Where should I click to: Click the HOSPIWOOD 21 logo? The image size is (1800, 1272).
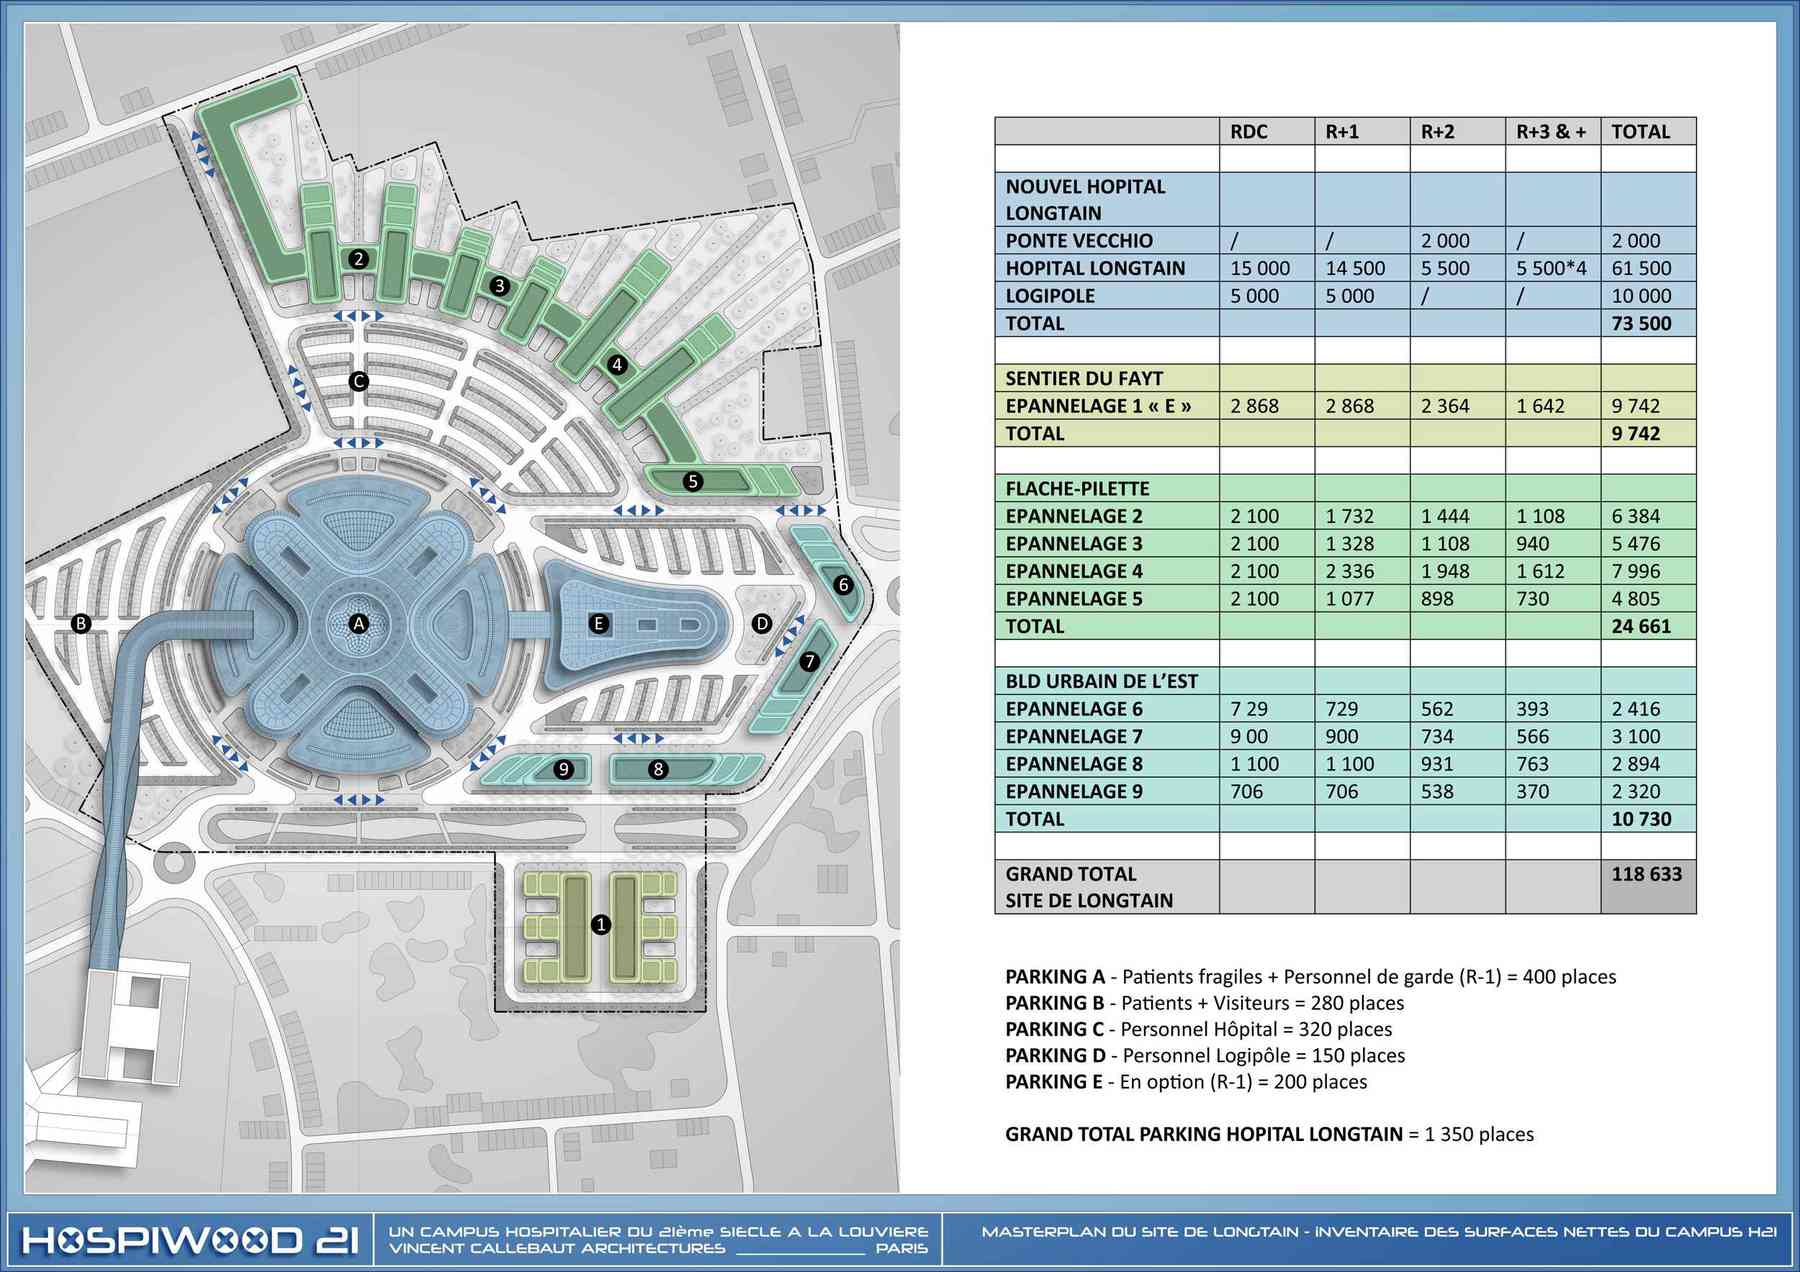(x=190, y=1241)
